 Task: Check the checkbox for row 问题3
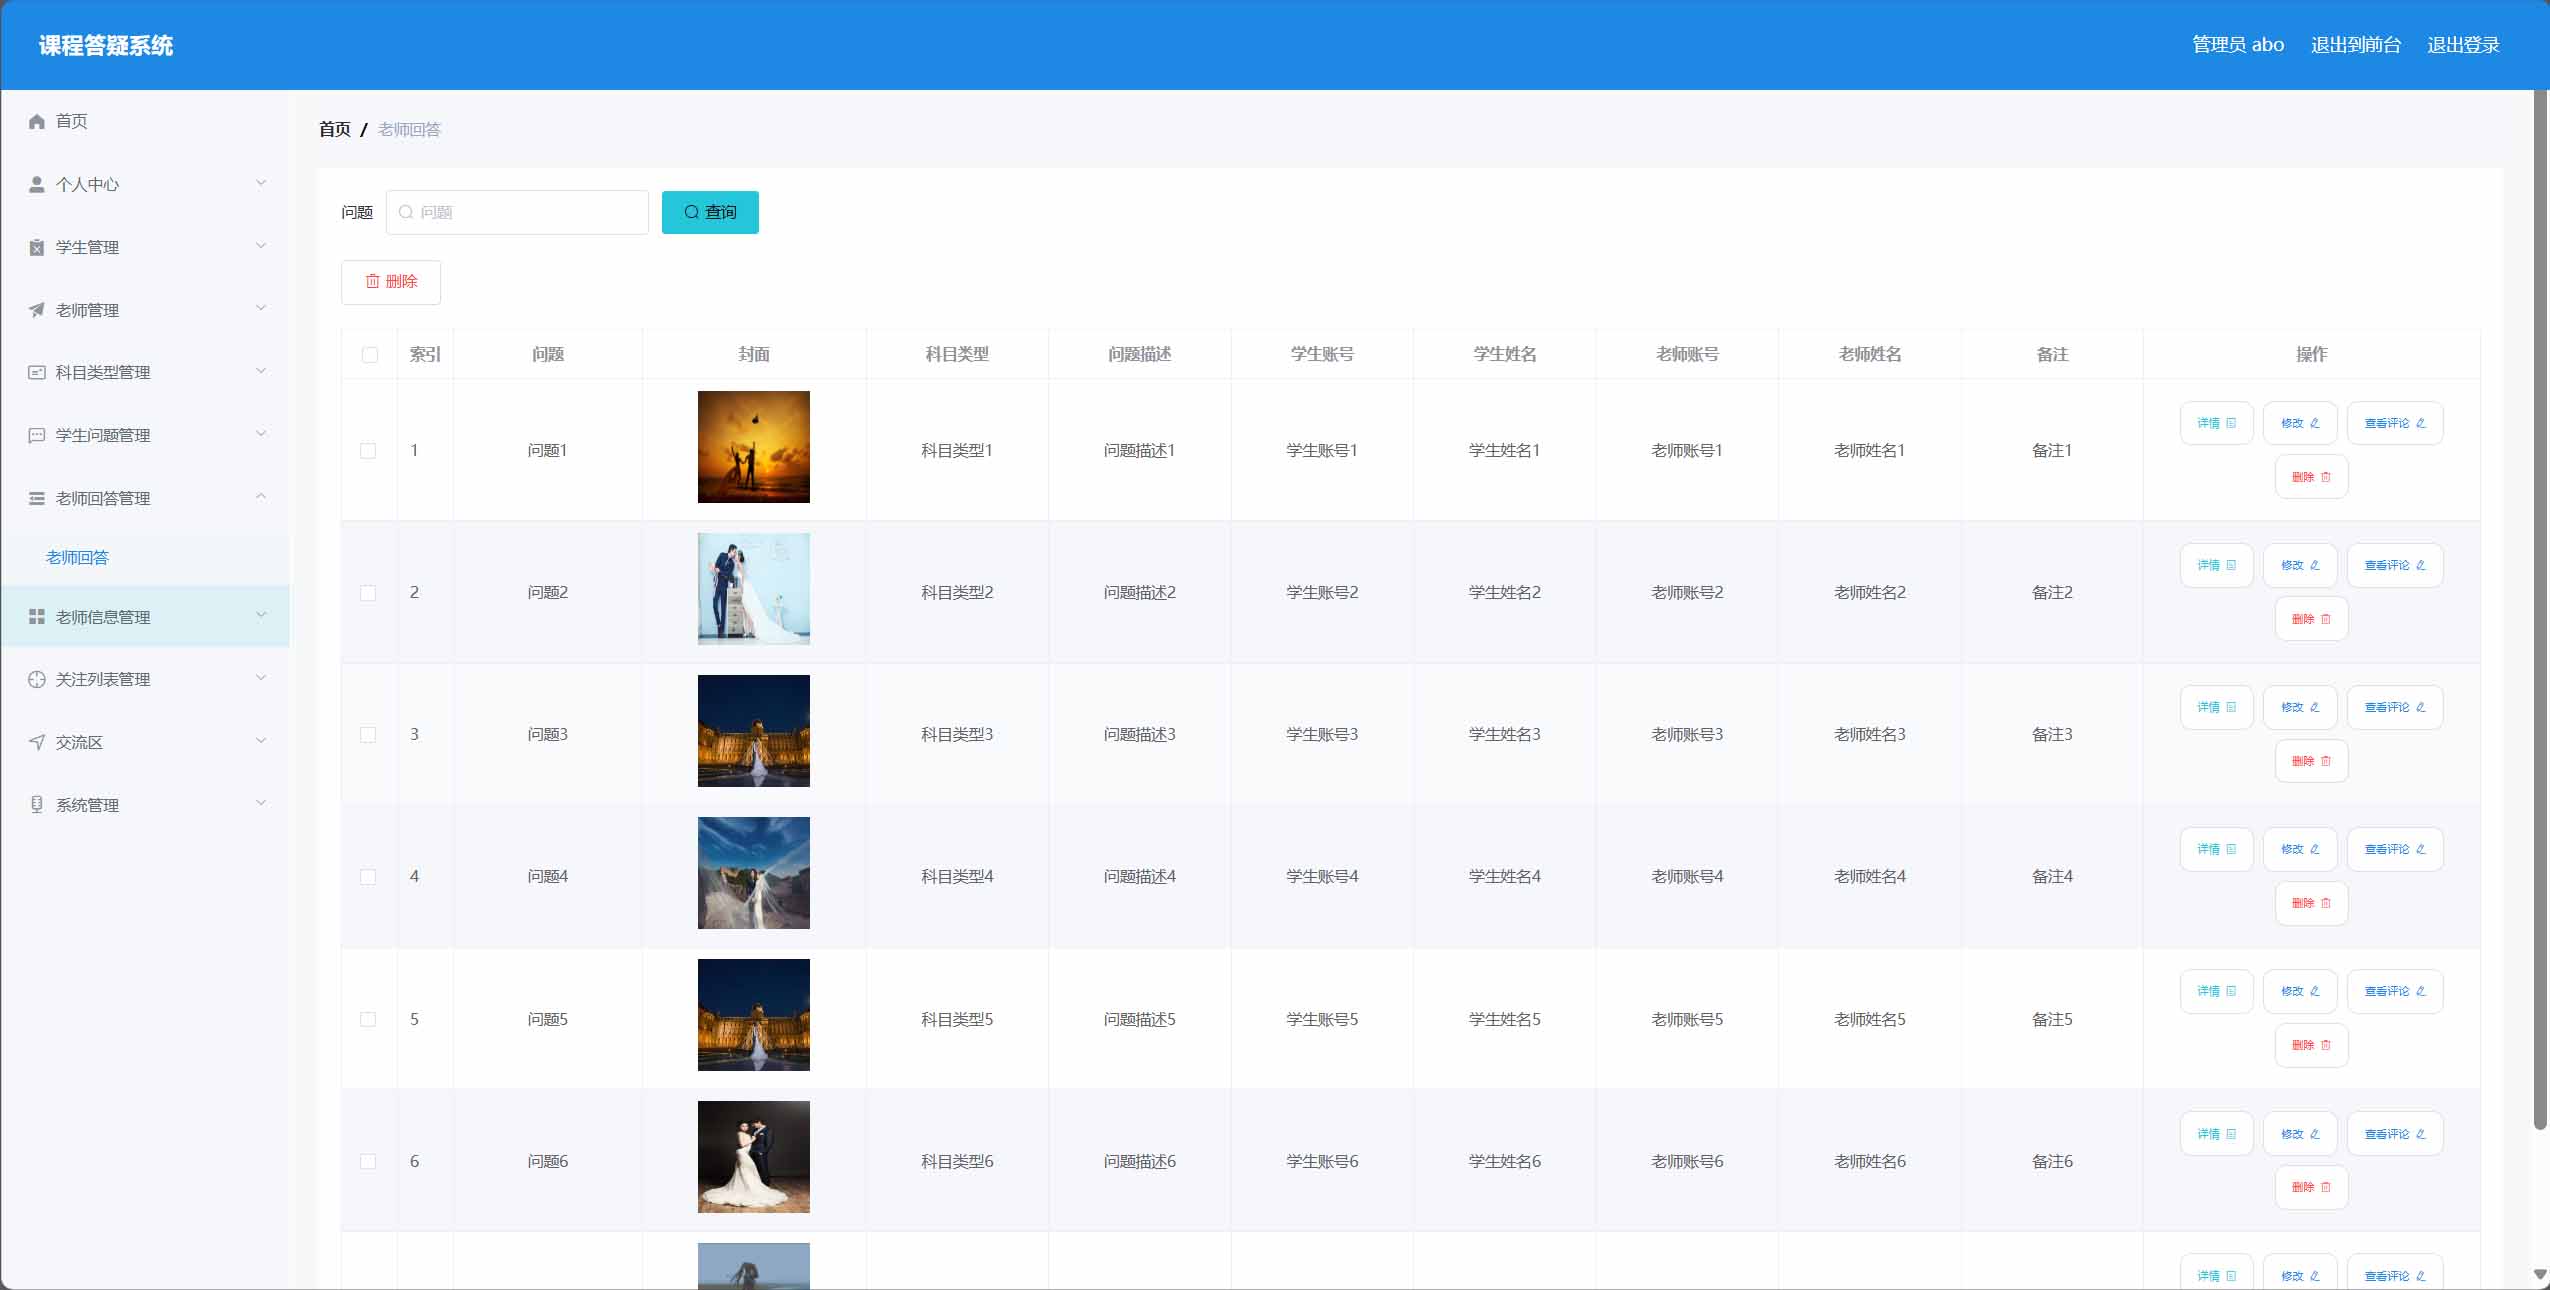coord(368,735)
